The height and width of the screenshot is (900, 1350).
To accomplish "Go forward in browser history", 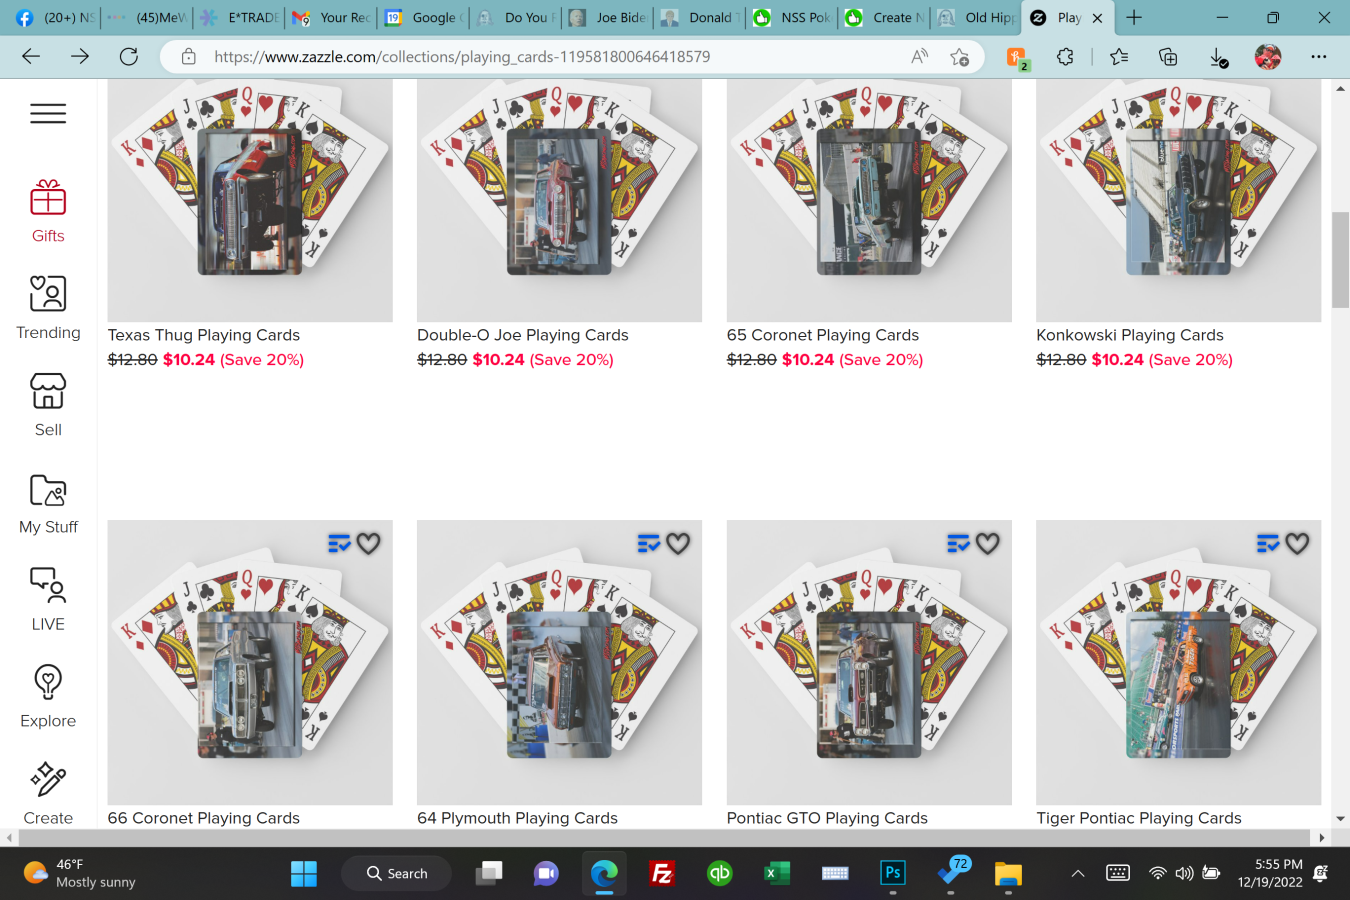I will pos(80,57).
